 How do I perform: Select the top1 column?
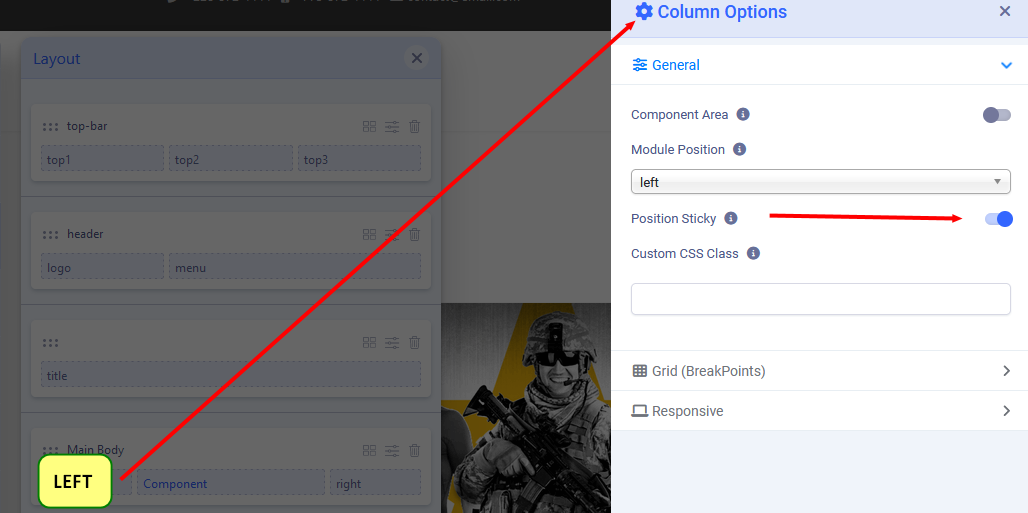coord(102,159)
